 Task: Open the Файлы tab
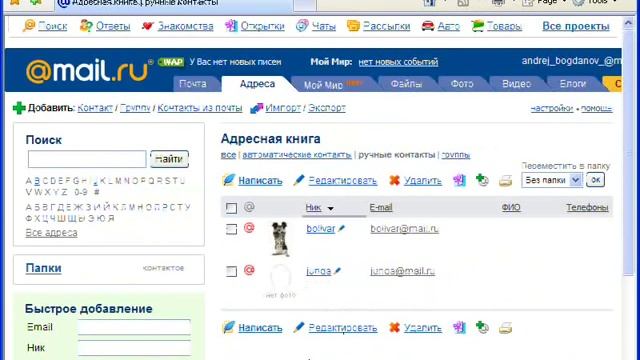coord(406,84)
